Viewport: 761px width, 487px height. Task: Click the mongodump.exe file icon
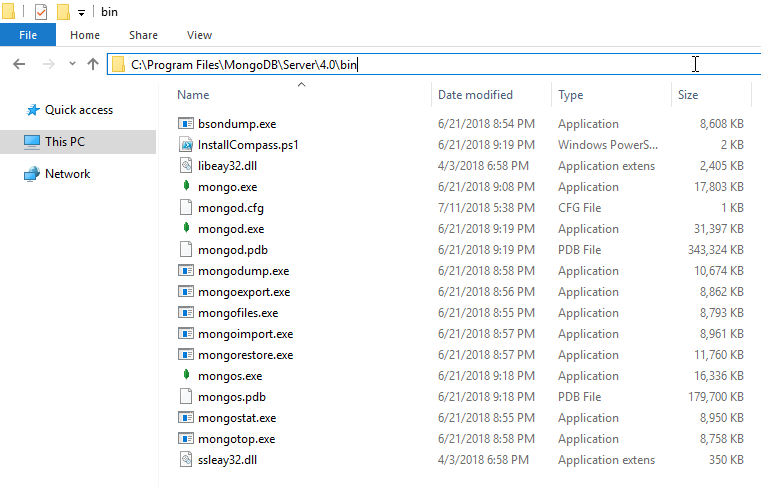(186, 270)
